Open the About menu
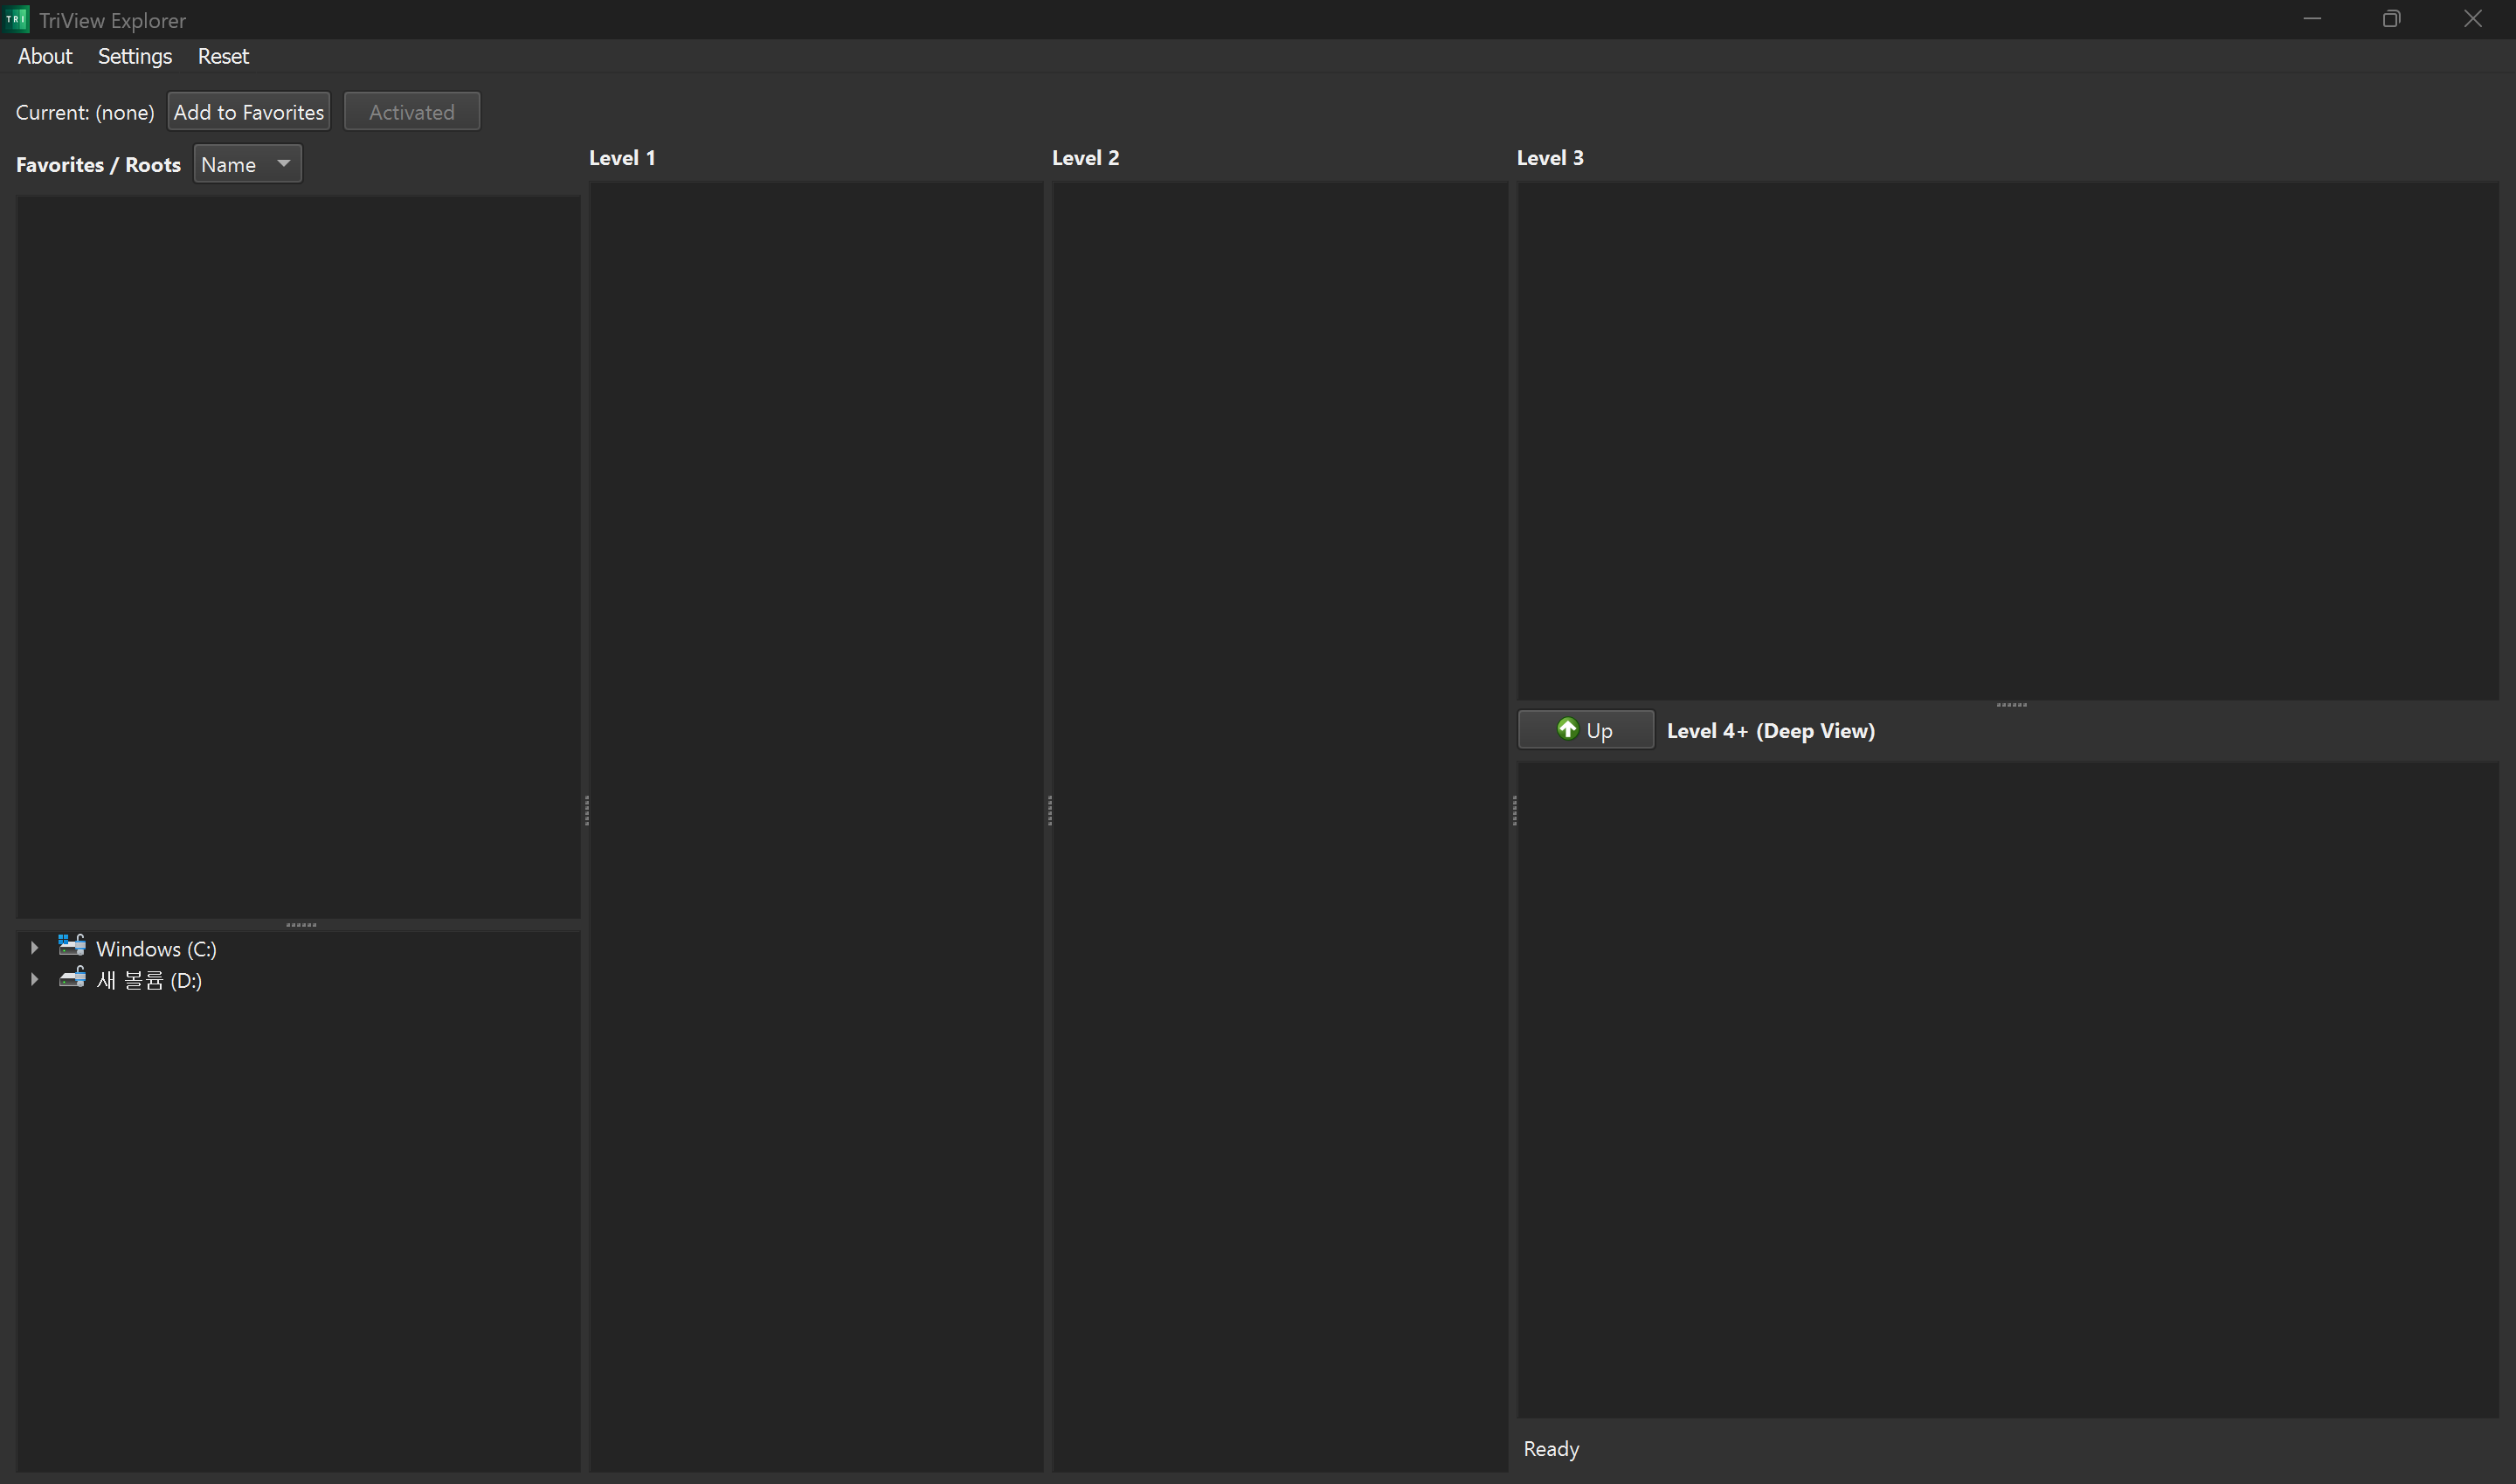The image size is (2516, 1484). click(45, 56)
